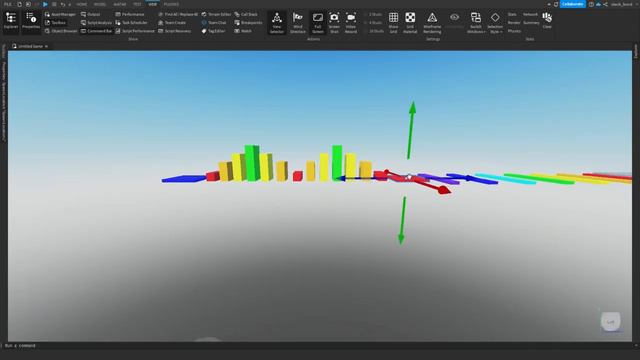Open the Breakpoints window
This screenshot has width=640, height=360.
pyautogui.click(x=248, y=23)
